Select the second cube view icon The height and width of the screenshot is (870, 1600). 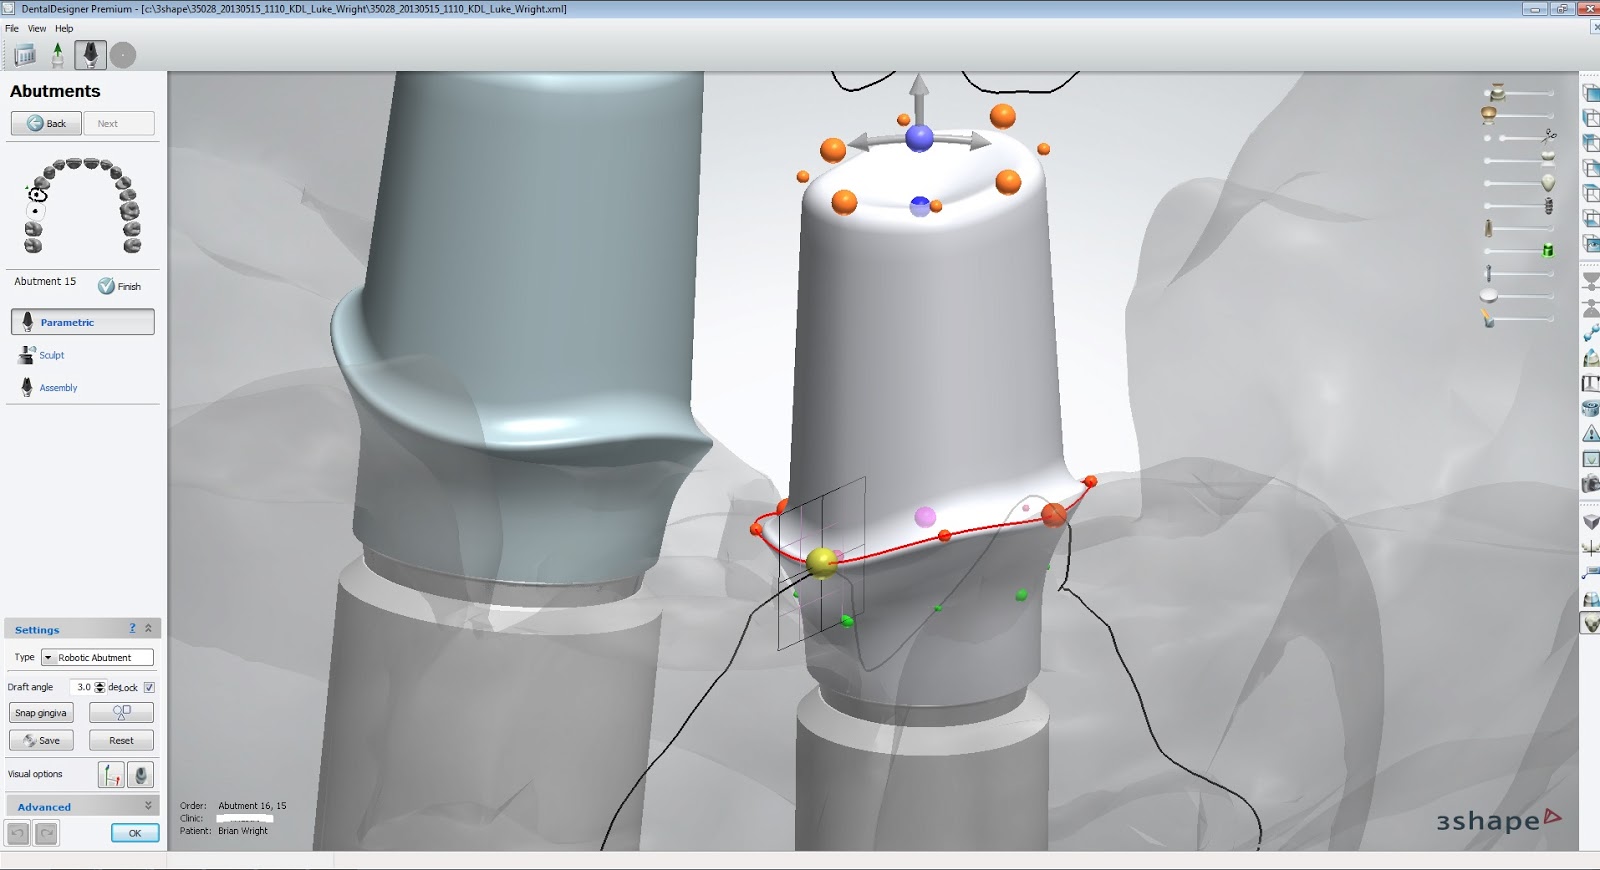click(1591, 118)
